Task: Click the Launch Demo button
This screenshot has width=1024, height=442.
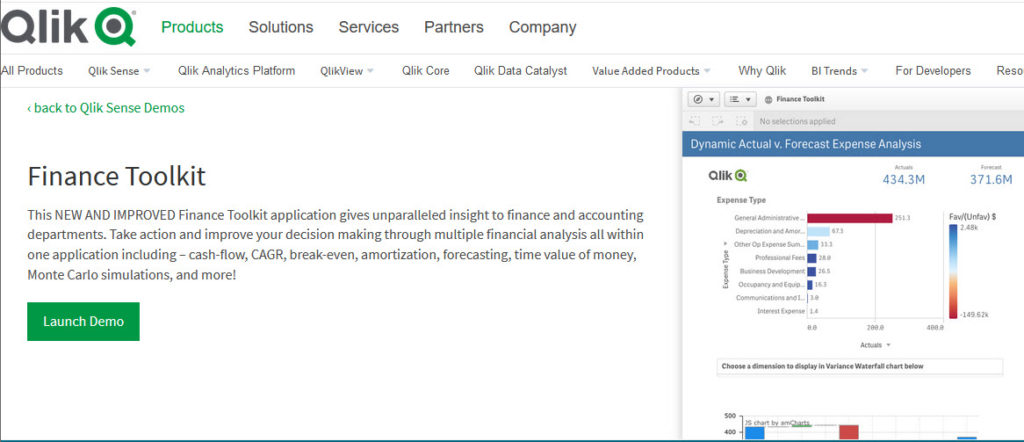Action: click(83, 321)
